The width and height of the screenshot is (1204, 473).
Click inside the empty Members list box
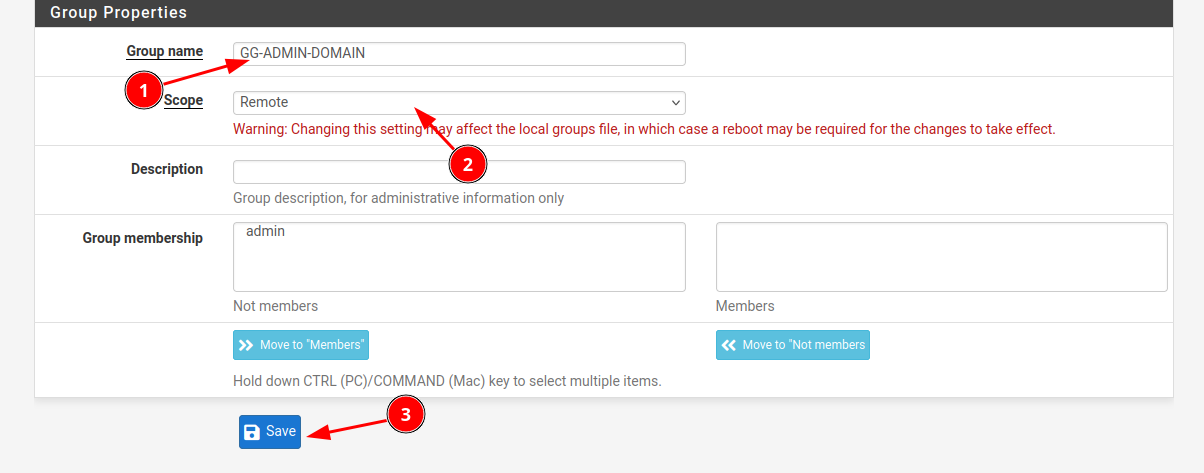pos(940,257)
